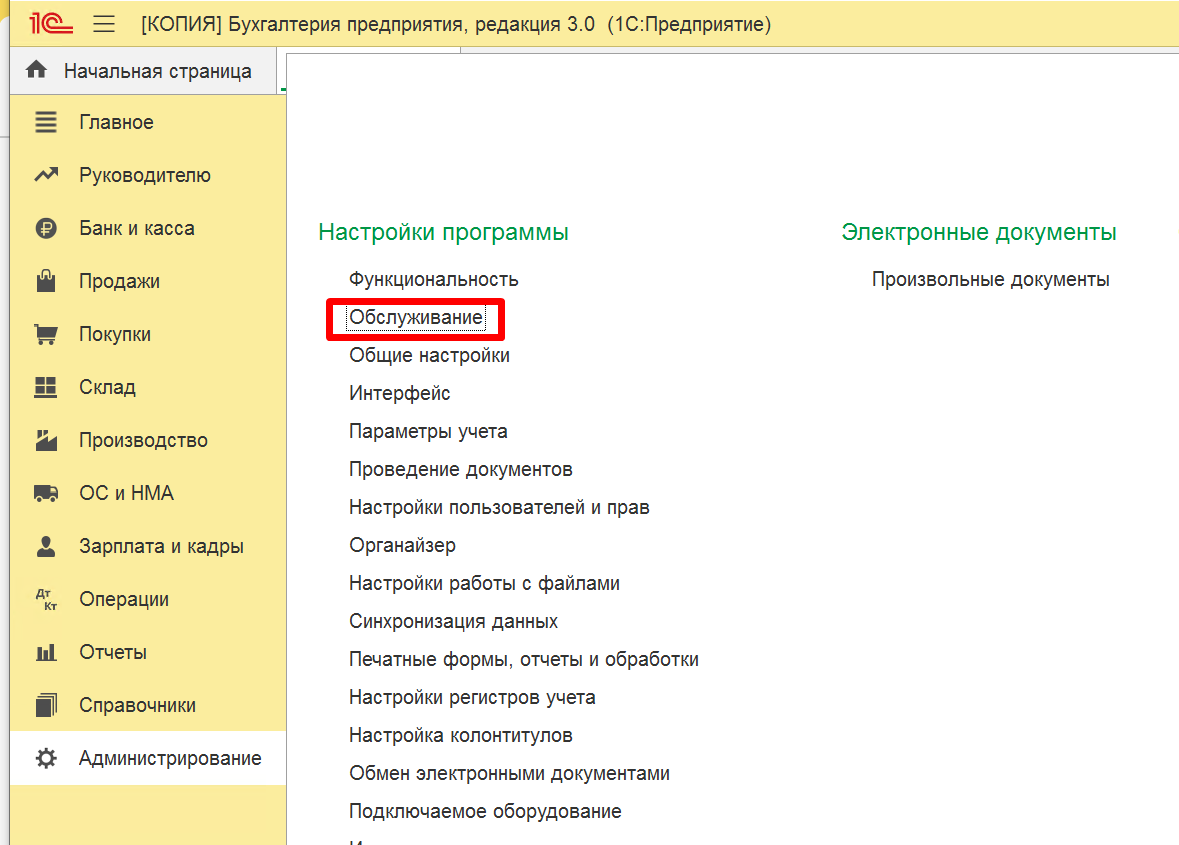Click the Настройки программы heading
Screen dimensions: 1179x845
pos(444,232)
